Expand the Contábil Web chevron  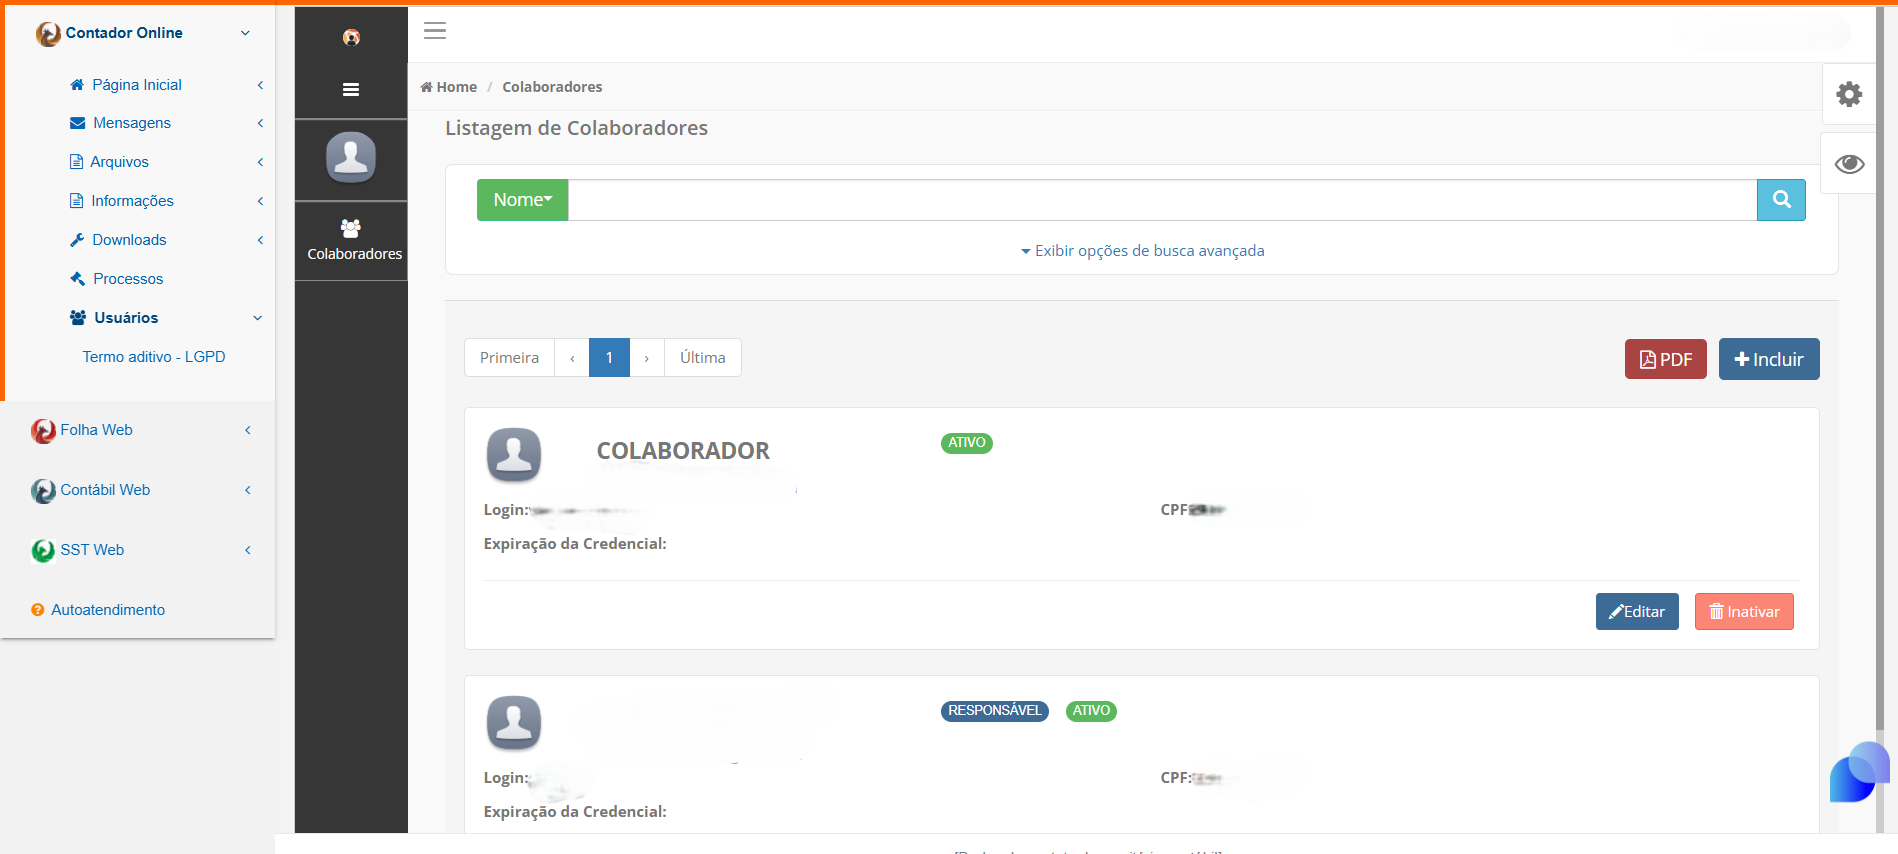coord(248,490)
